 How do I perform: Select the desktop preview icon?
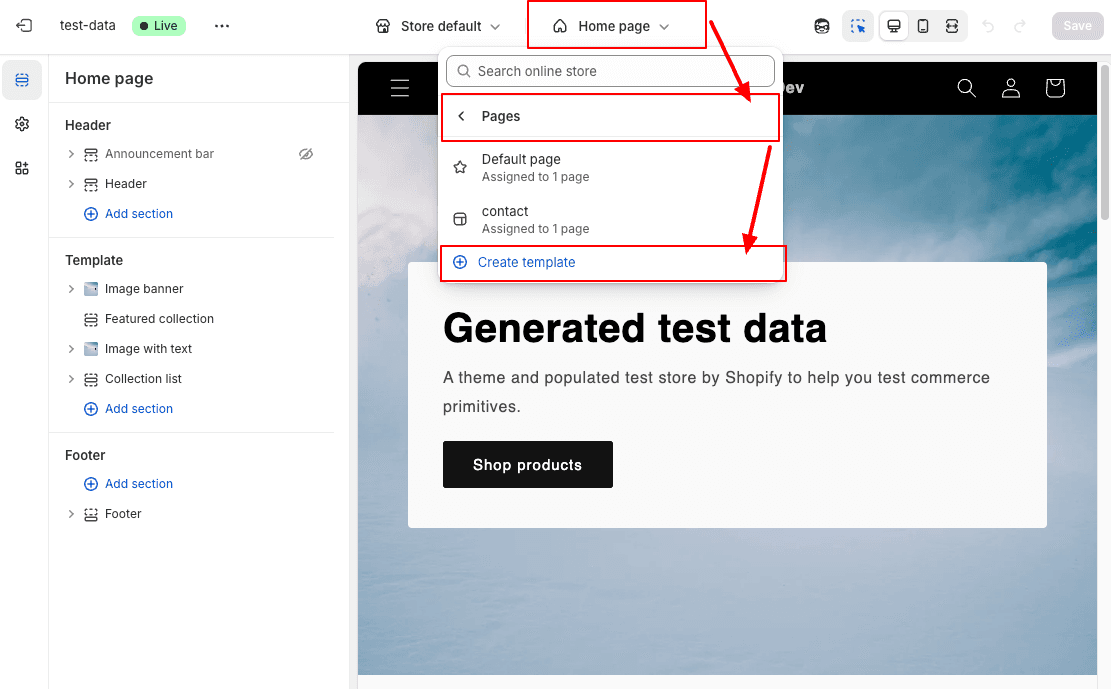(x=893, y=26)
